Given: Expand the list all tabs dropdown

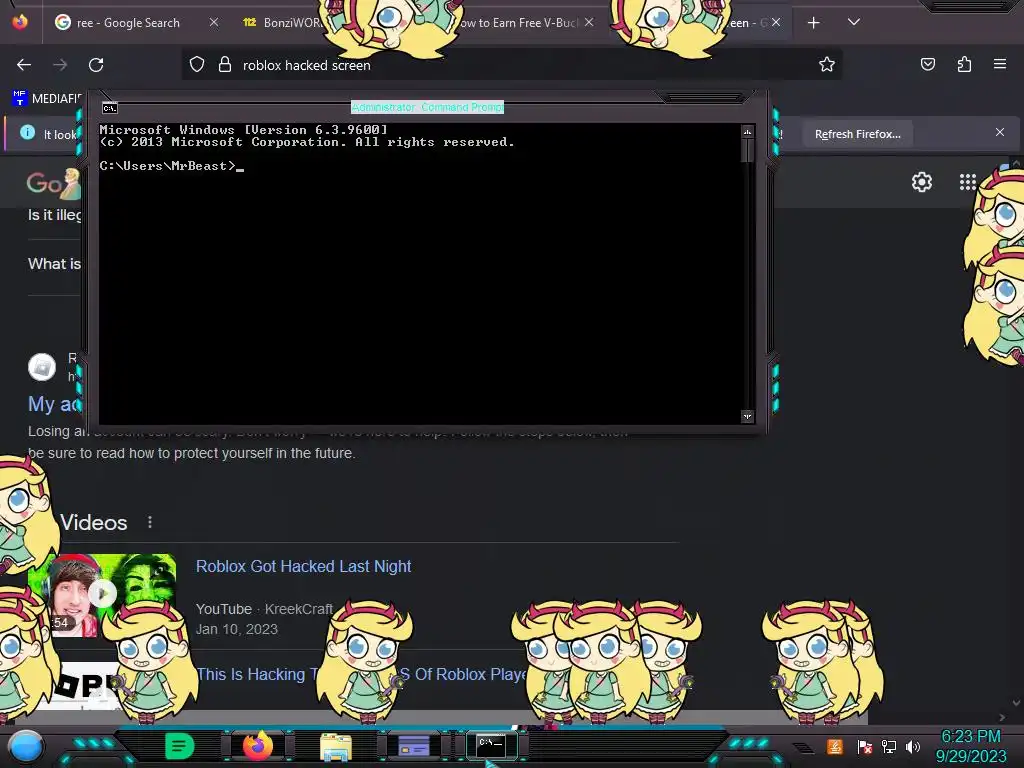Looking at the screenshot, I should coord(854,22).
